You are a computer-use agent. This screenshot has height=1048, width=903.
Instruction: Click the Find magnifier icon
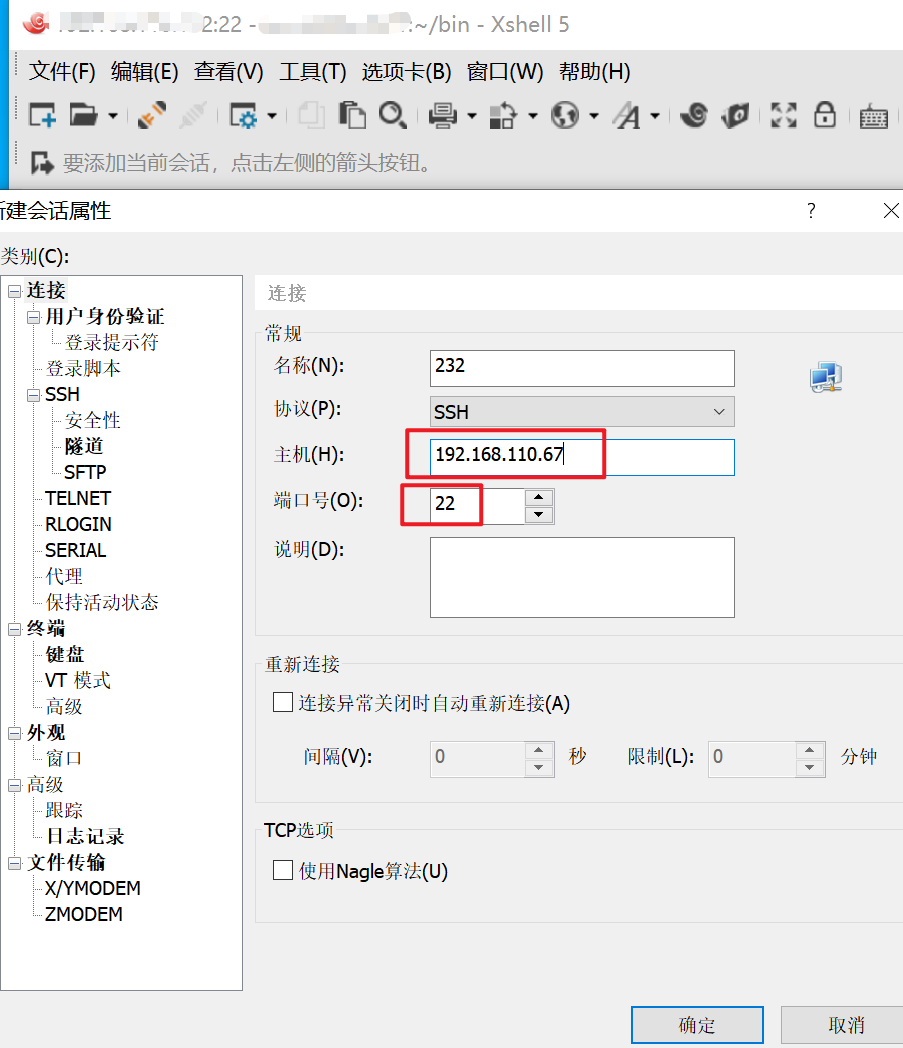[x=392, y=115]
